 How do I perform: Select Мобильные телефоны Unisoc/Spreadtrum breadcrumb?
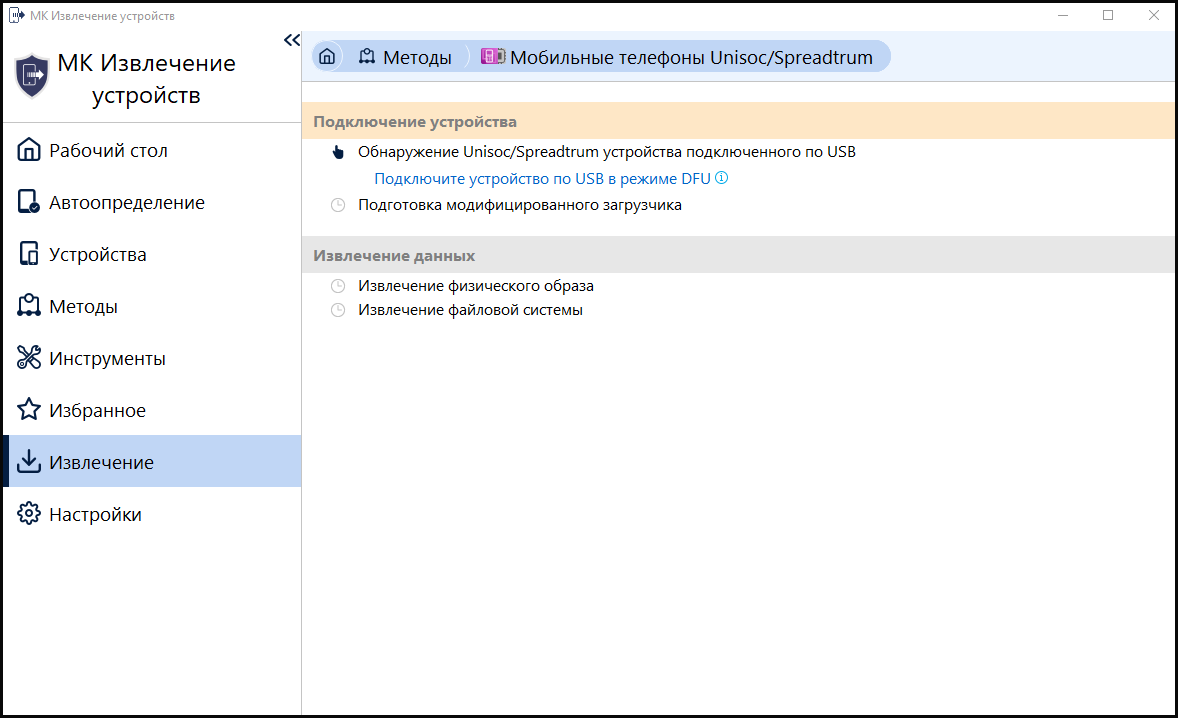pos(691,58)
